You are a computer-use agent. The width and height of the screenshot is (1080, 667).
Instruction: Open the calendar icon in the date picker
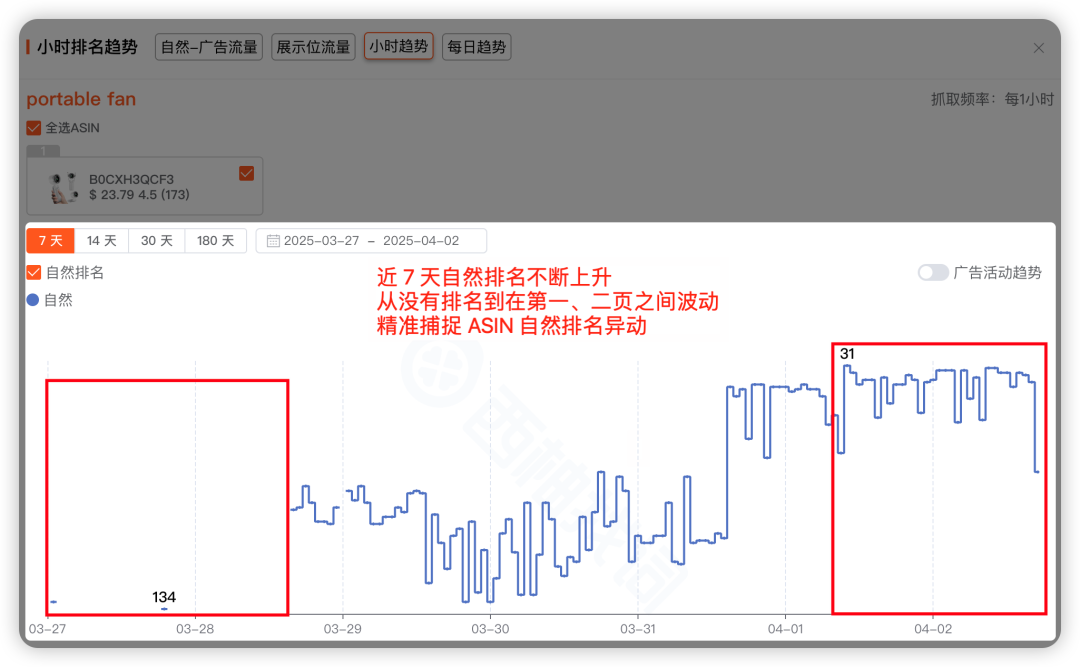point(273,240)
